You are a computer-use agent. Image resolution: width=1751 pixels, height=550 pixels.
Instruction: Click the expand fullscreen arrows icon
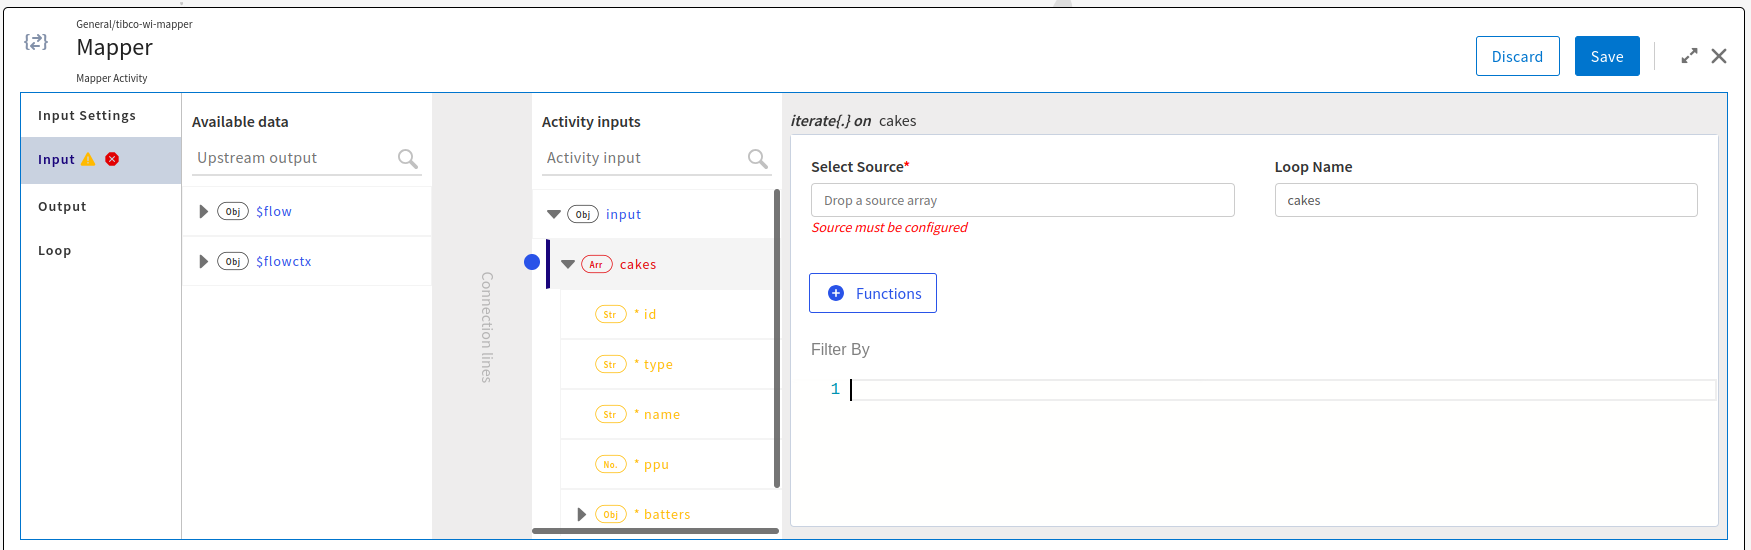pos(1689,56)
